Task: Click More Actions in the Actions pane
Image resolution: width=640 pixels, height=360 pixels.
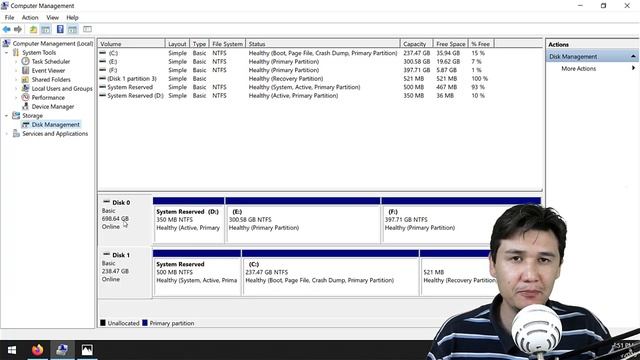Action: [578, 69]
